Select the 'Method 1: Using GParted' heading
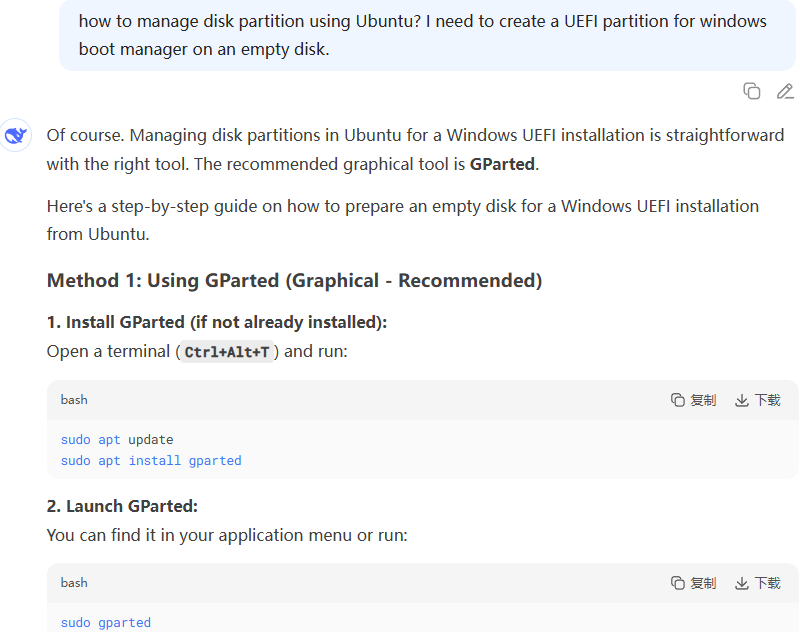 pyautogui.click(x=294, y=281)
